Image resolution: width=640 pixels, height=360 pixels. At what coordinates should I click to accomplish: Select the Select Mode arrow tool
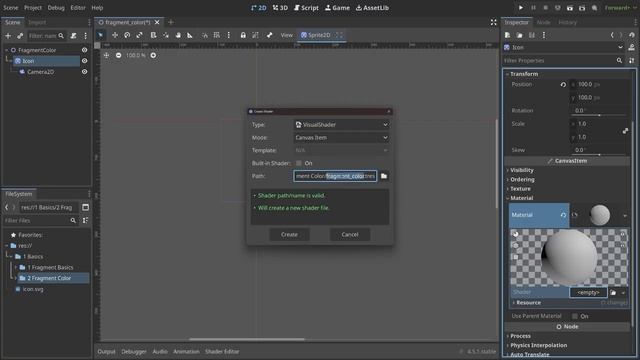click(100, 35)
